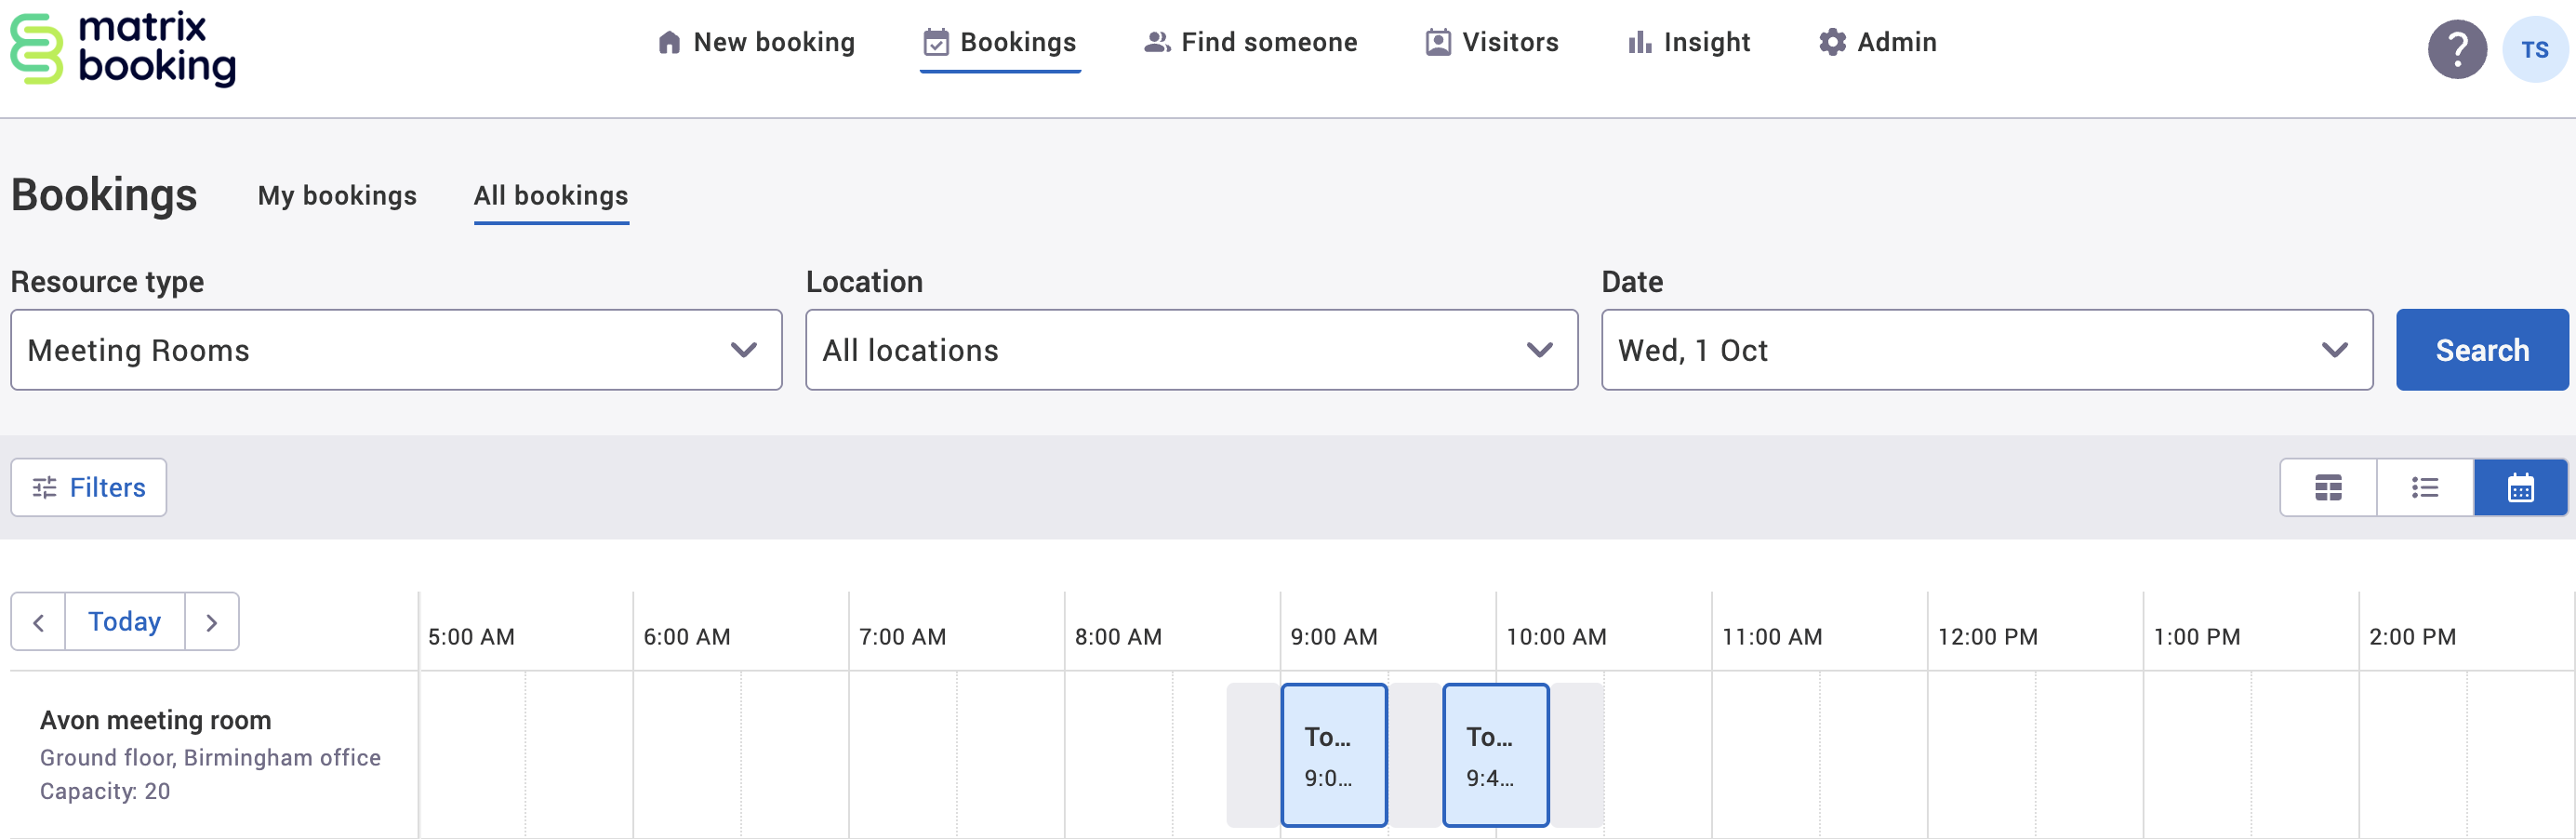The image size is (2576, 839).
Task: Toggle the calendar view mode
Action: (2520, 487)
